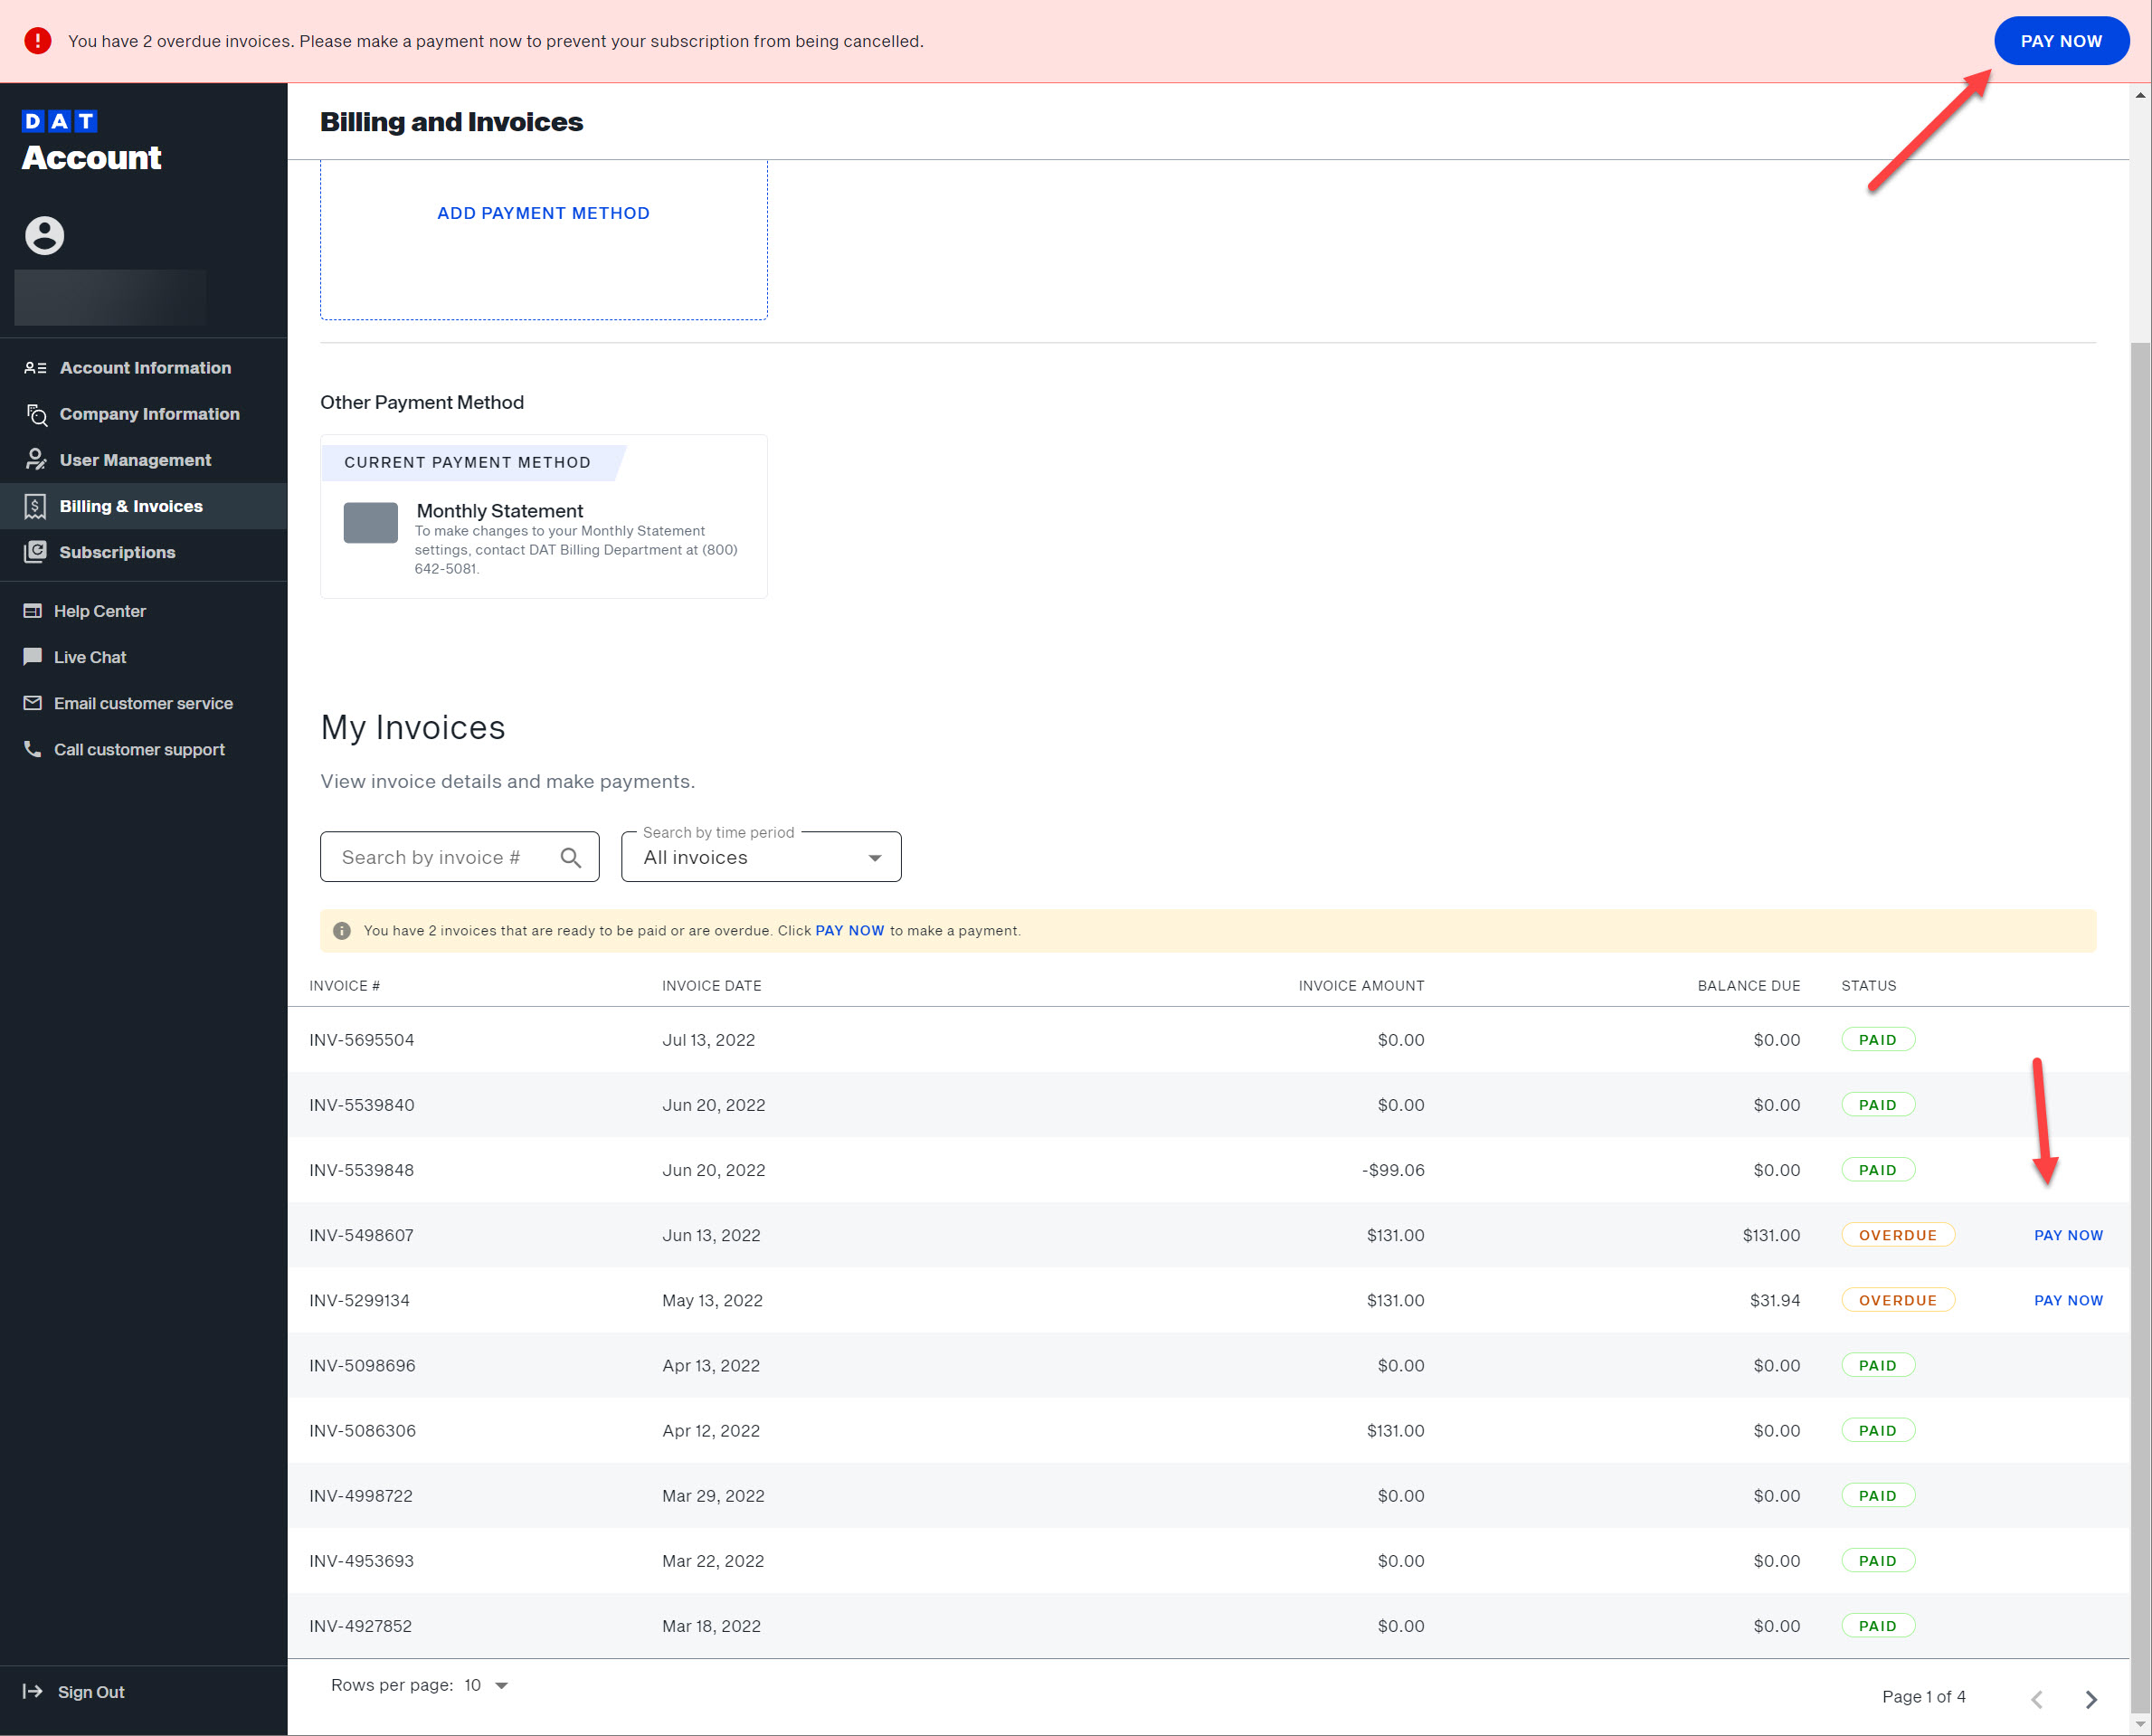Screen dimensions: 2152x1736
Task: Click the info icon in yellow notice
Action: click(x=341, y=930)
